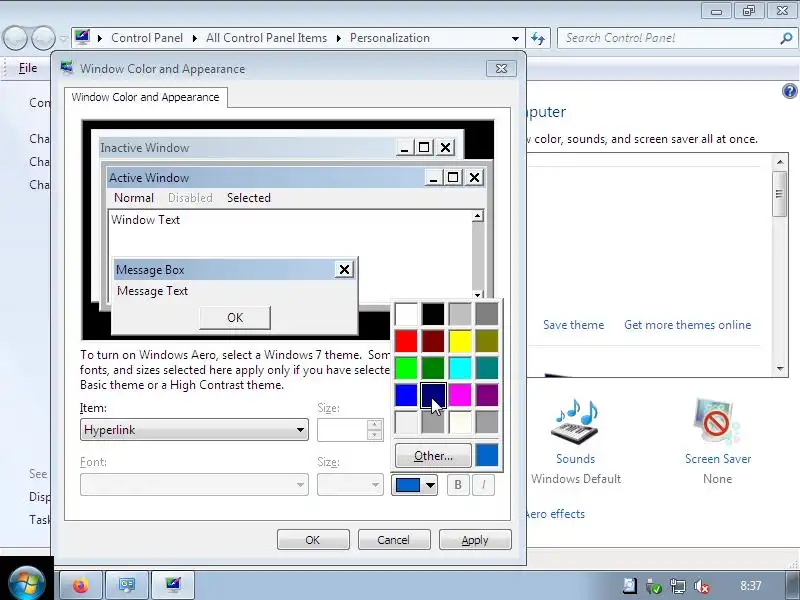Viewport: 800px width, 600px height.
Task: Pick the olive color swatch
Action: pyautogui.click(x=487, y=341)
